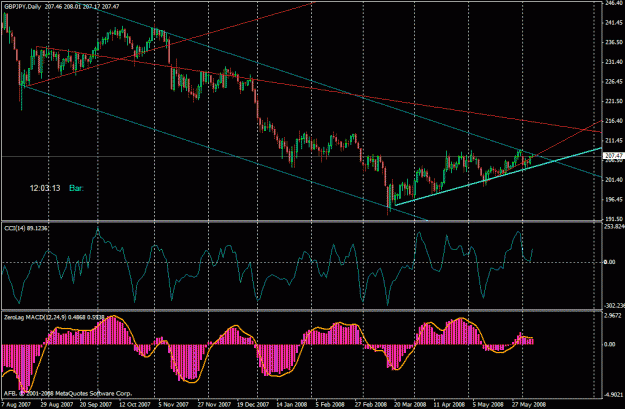This screenshot has width=625, height=409.
Task: Select the 12 Oct 2007 date label
Action: point(135,404)
